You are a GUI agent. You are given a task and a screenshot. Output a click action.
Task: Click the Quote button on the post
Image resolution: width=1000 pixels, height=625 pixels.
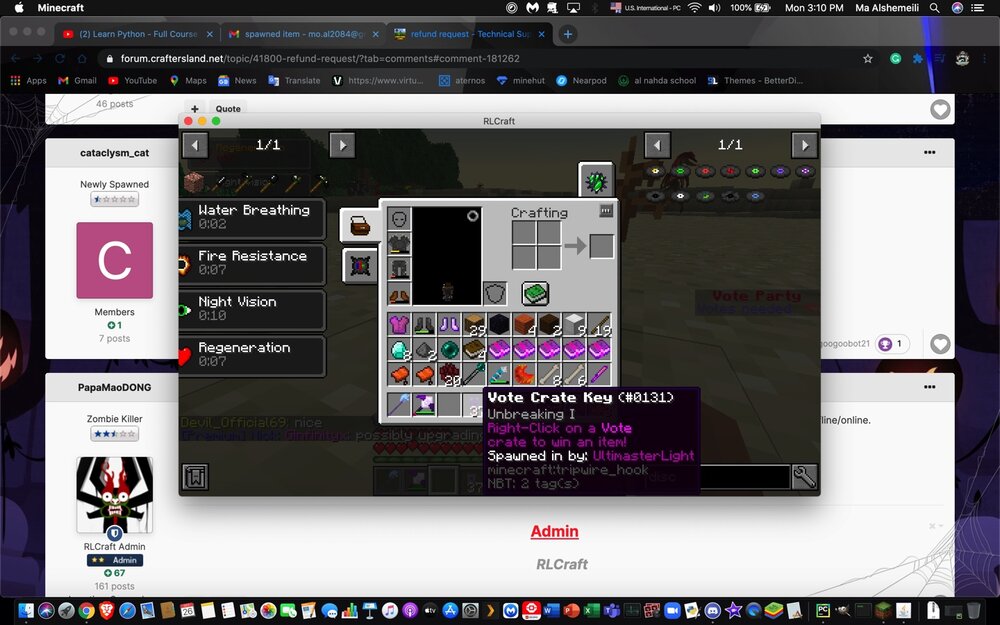click(x=228, y=109)
